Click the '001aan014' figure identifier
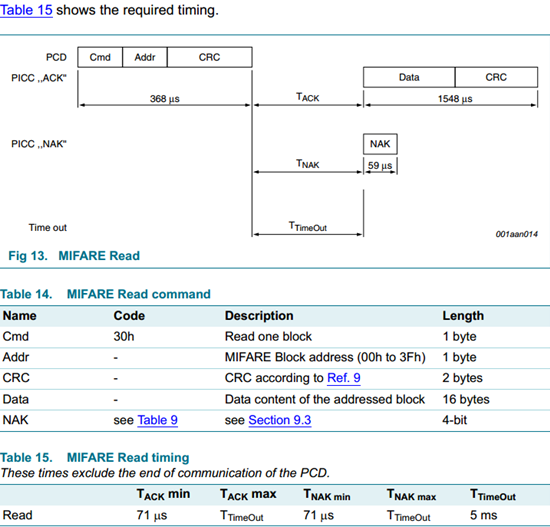550x527 pixels. click(x=516, y=234)
